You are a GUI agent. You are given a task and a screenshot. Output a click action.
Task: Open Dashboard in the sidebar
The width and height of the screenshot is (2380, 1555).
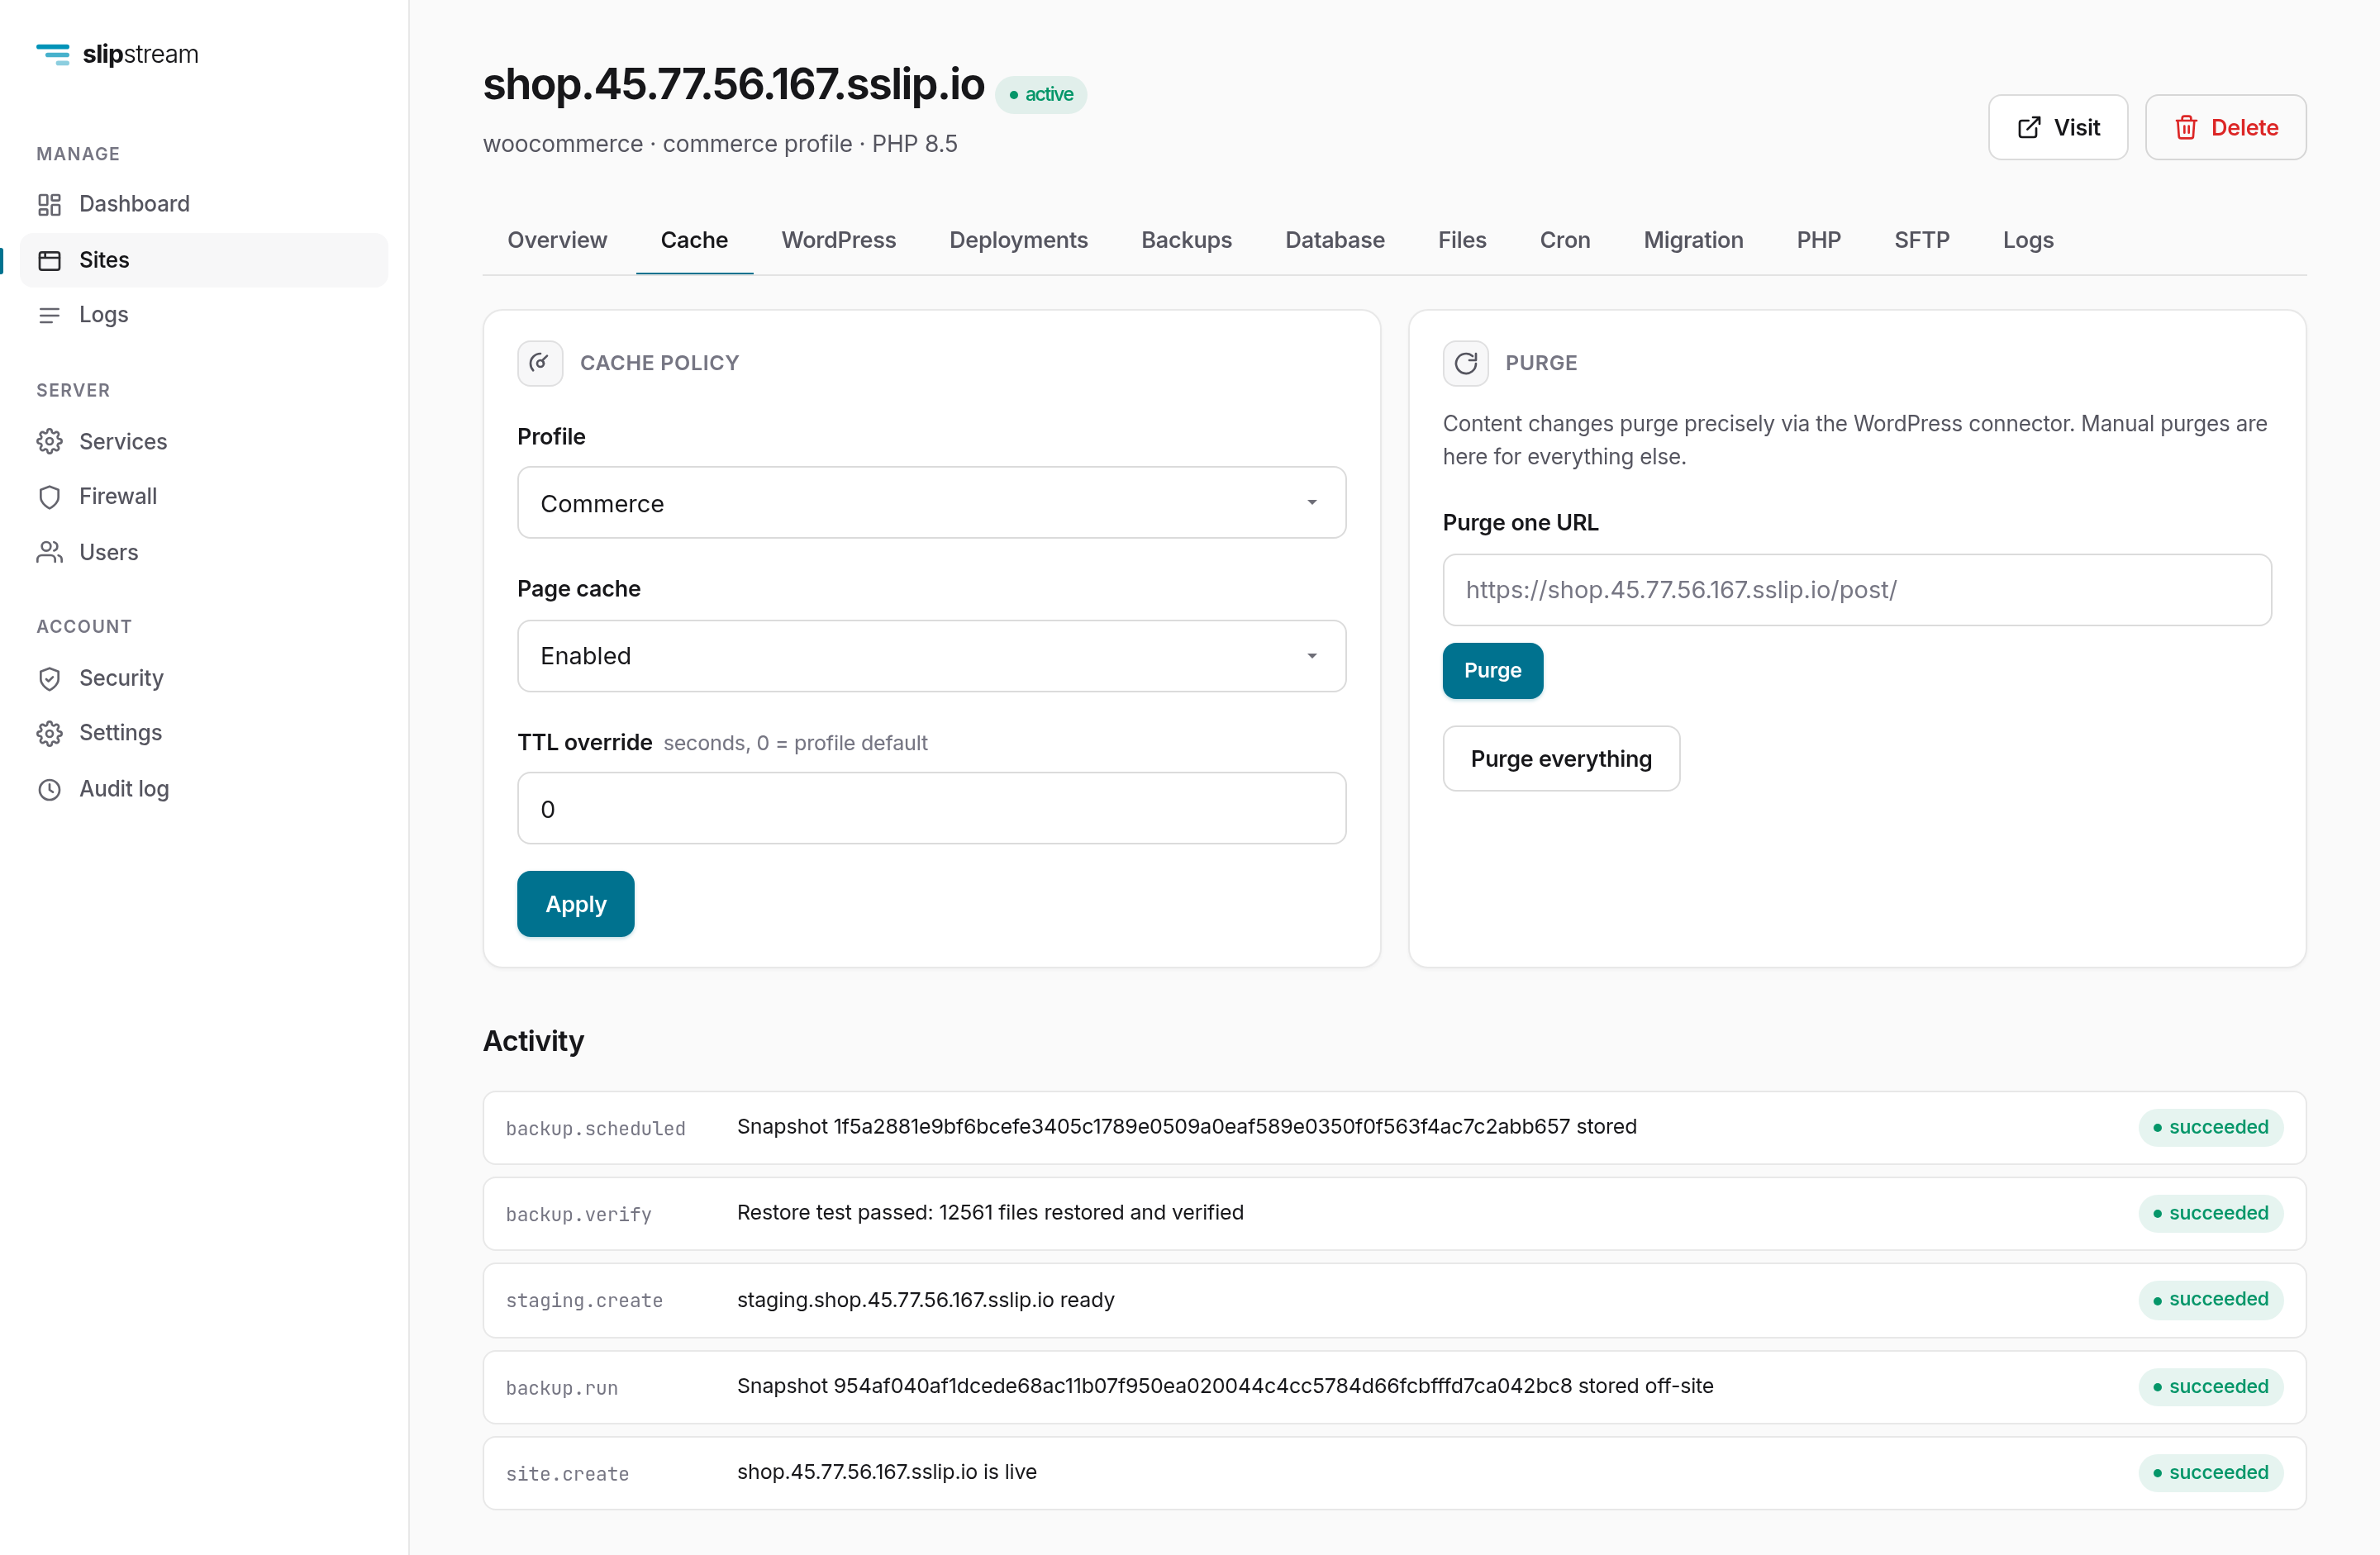click(204, 204)
